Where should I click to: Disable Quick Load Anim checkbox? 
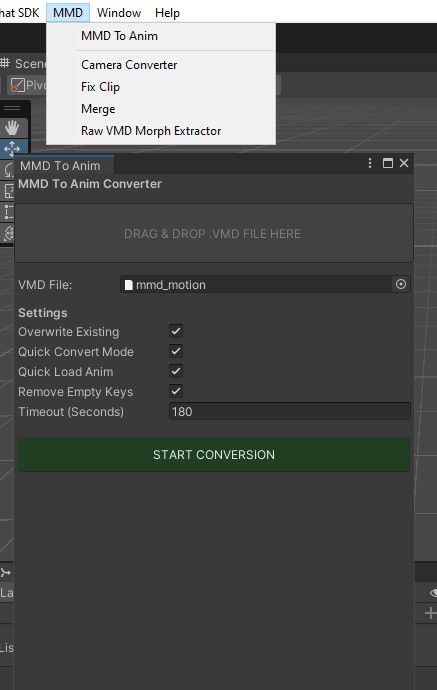tap(176, 371)
